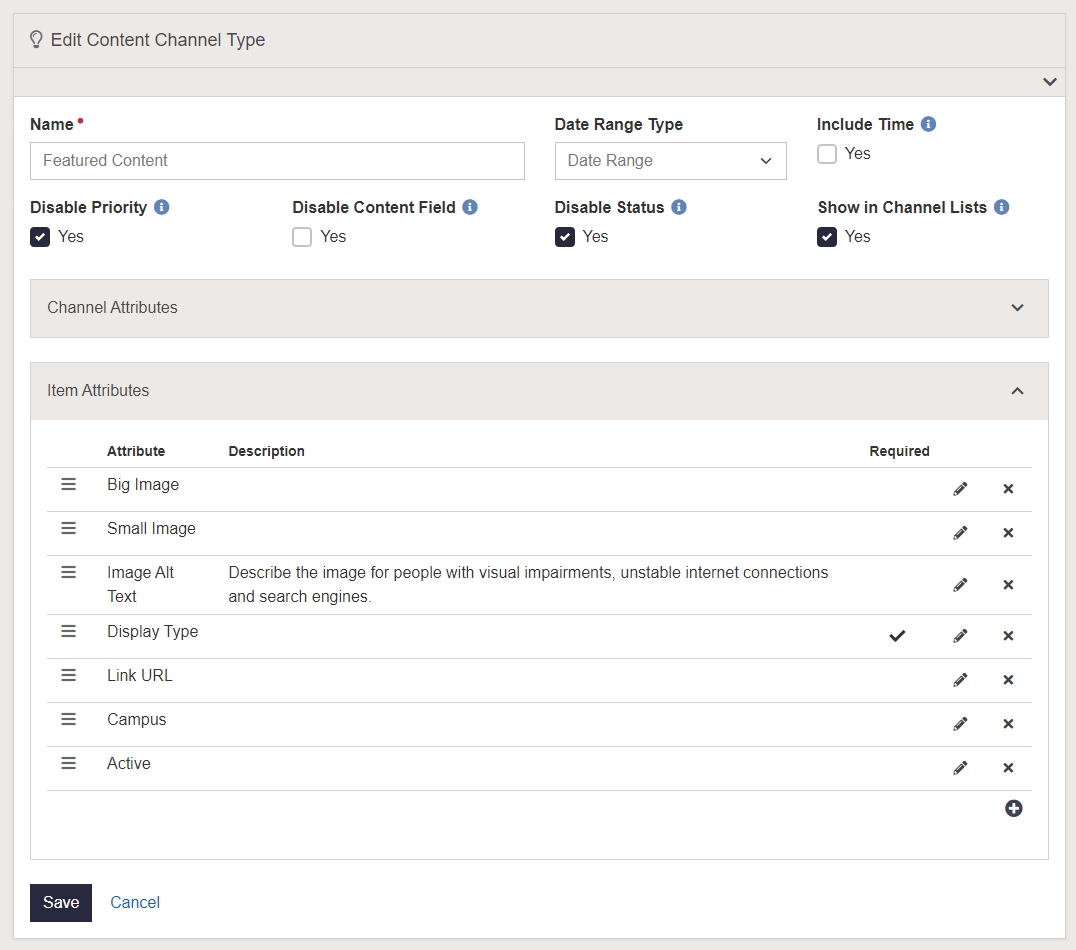Delete the Big Image attribute
The image size is (1076, 950).
point(1008,489)
